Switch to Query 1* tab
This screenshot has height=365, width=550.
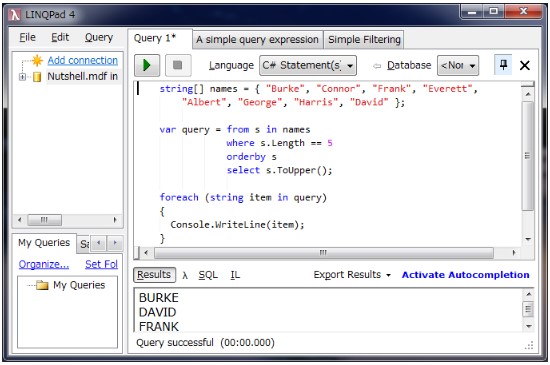click(x=160, y=38)
